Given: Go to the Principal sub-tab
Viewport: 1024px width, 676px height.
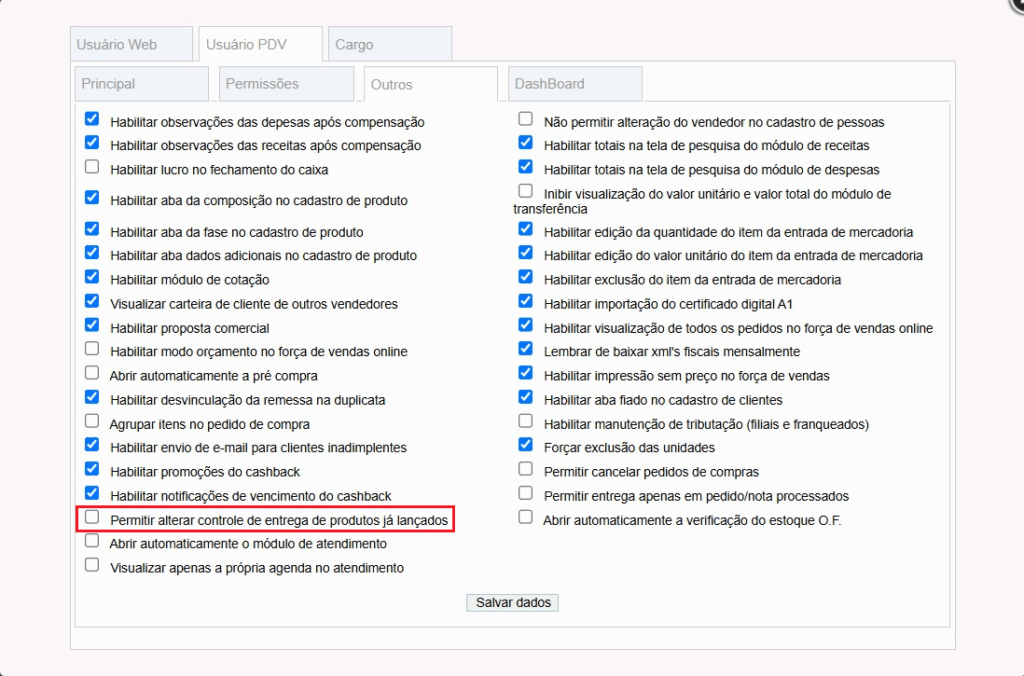Looking at the screenshot, I should (x=142, y=84).
